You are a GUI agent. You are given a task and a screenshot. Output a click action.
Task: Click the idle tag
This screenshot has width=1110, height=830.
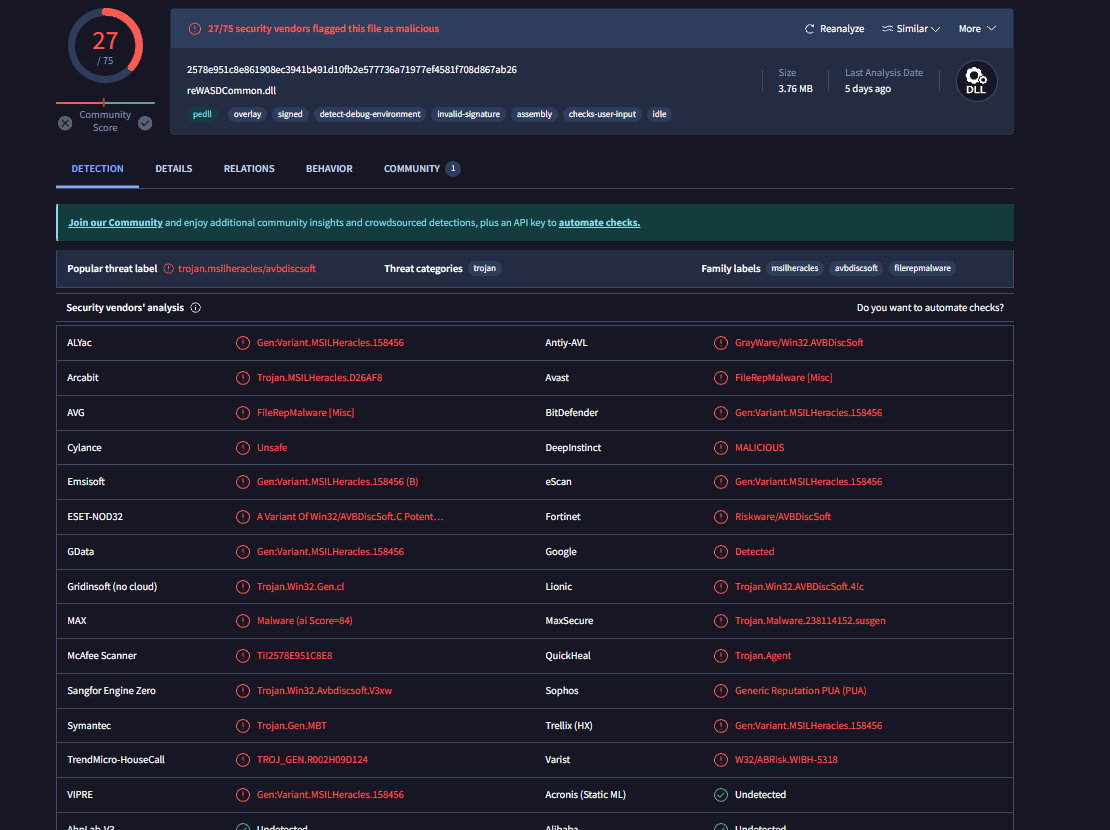[x=659, y=114]
